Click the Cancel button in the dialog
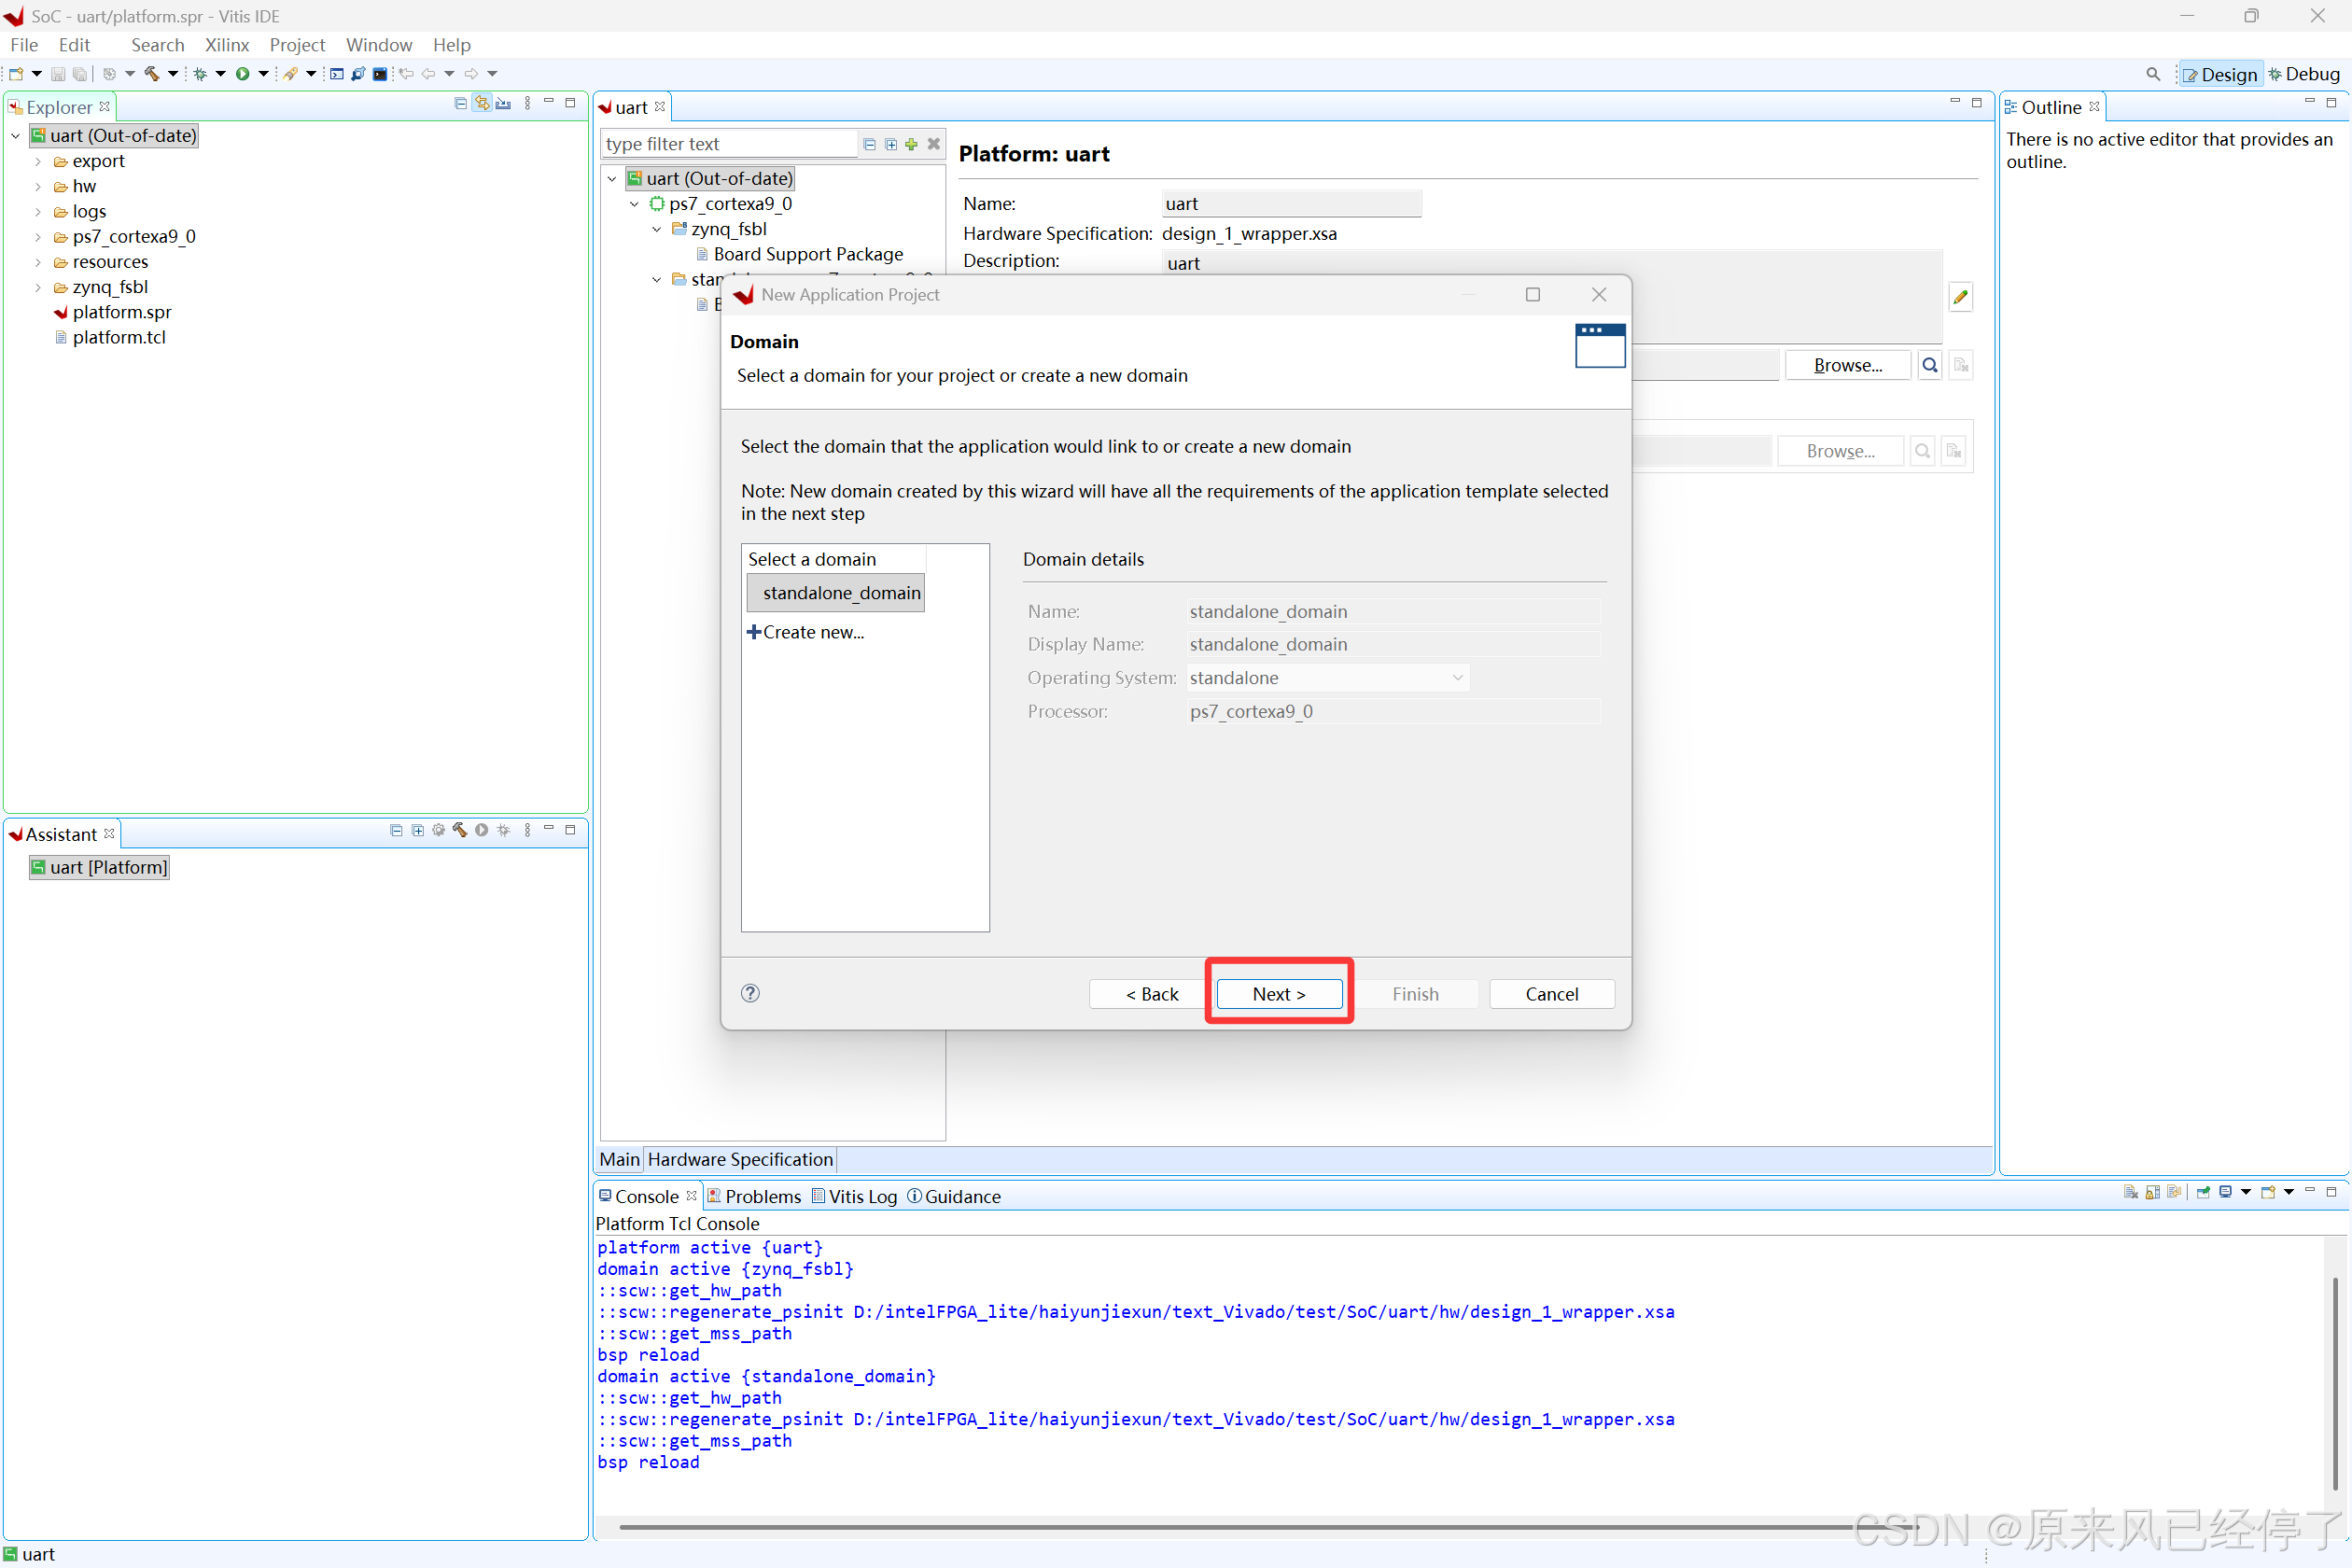 pos(1551,994)
